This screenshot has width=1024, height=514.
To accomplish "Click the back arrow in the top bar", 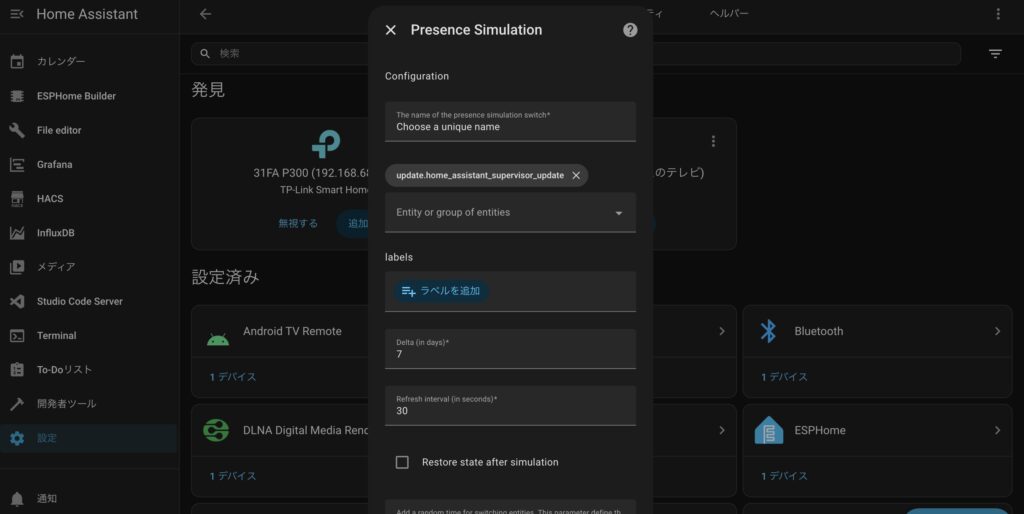I will click(x=205, y=14).
